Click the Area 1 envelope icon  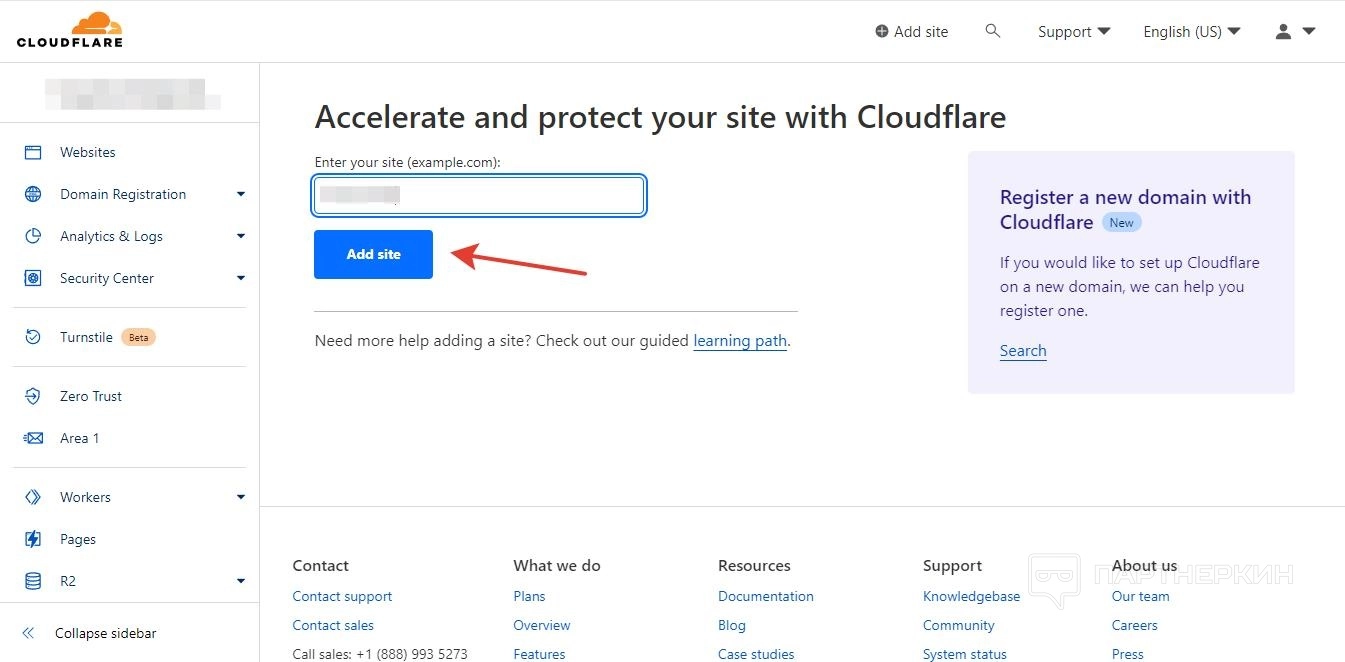(33, 439)
